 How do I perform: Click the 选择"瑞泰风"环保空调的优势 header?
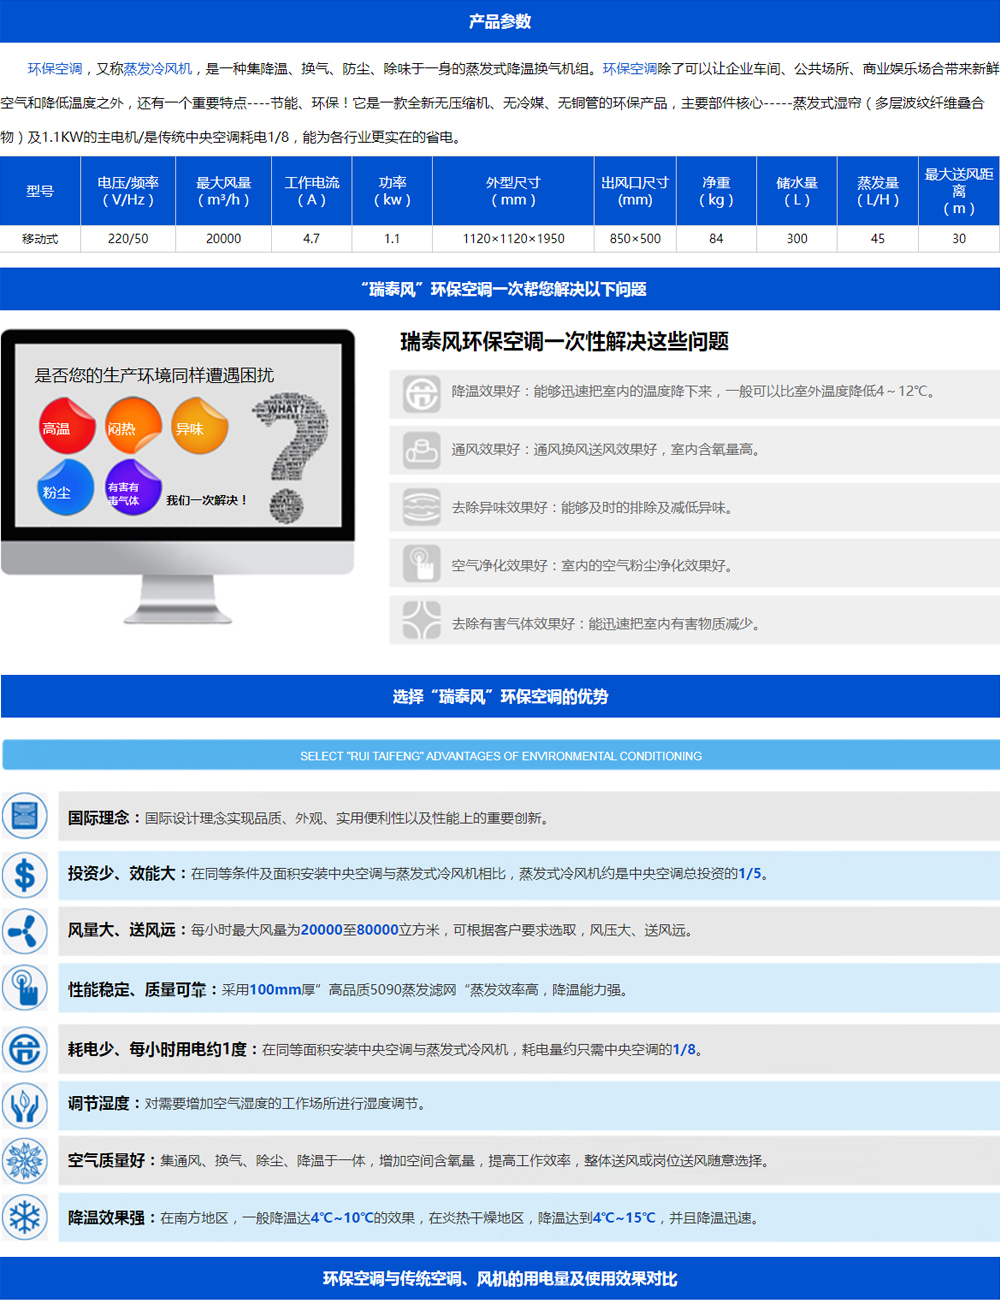(500, 696)
